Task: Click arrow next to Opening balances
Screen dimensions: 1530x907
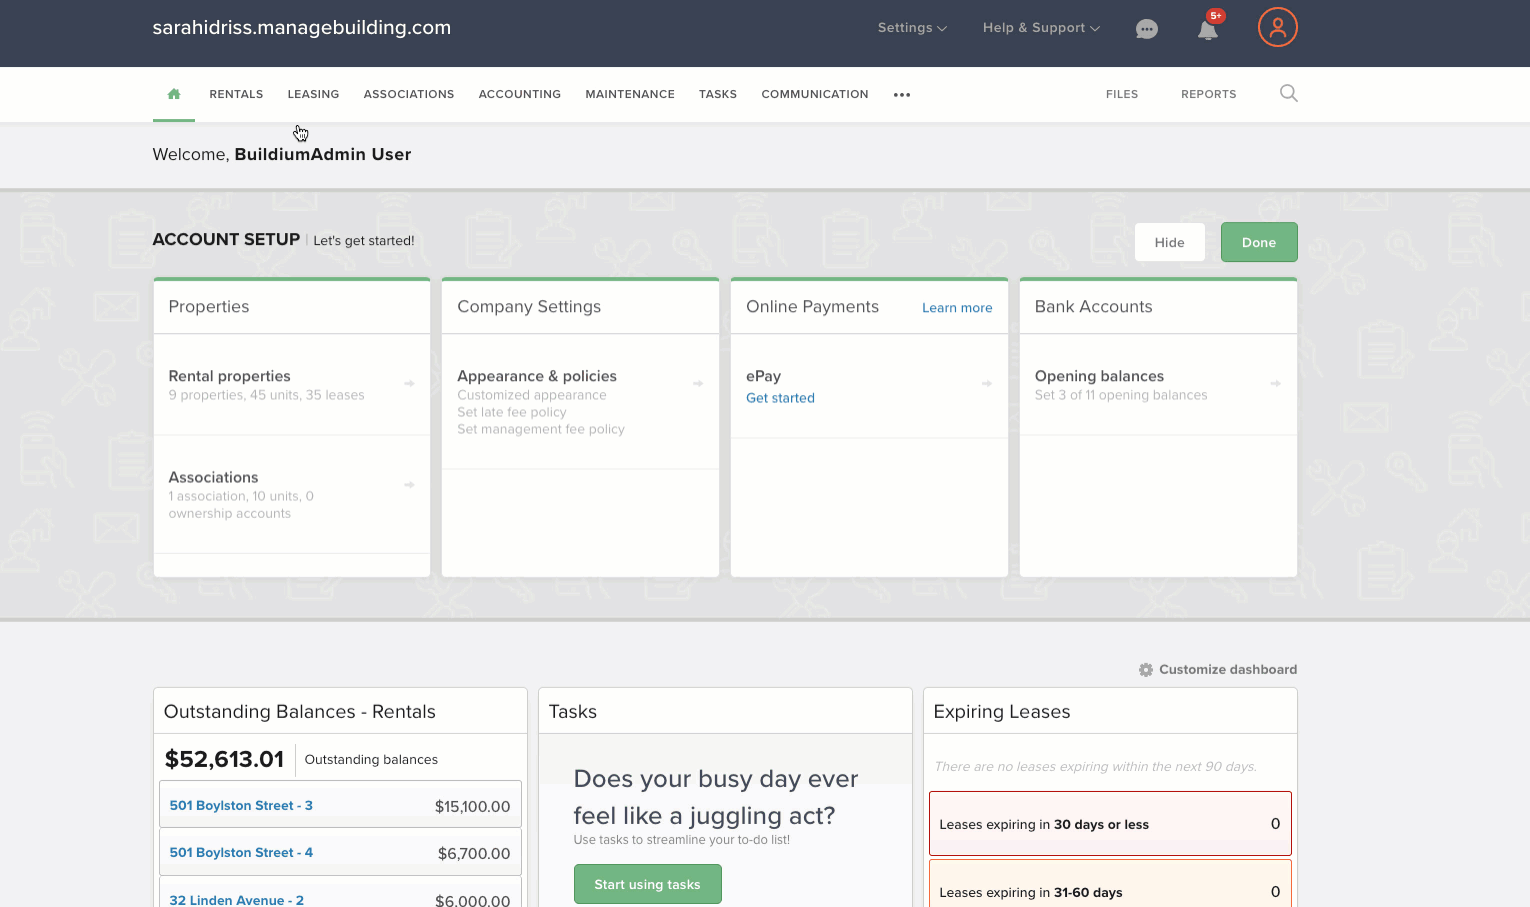Action: pyautogui.click(x=1275, y=384)
